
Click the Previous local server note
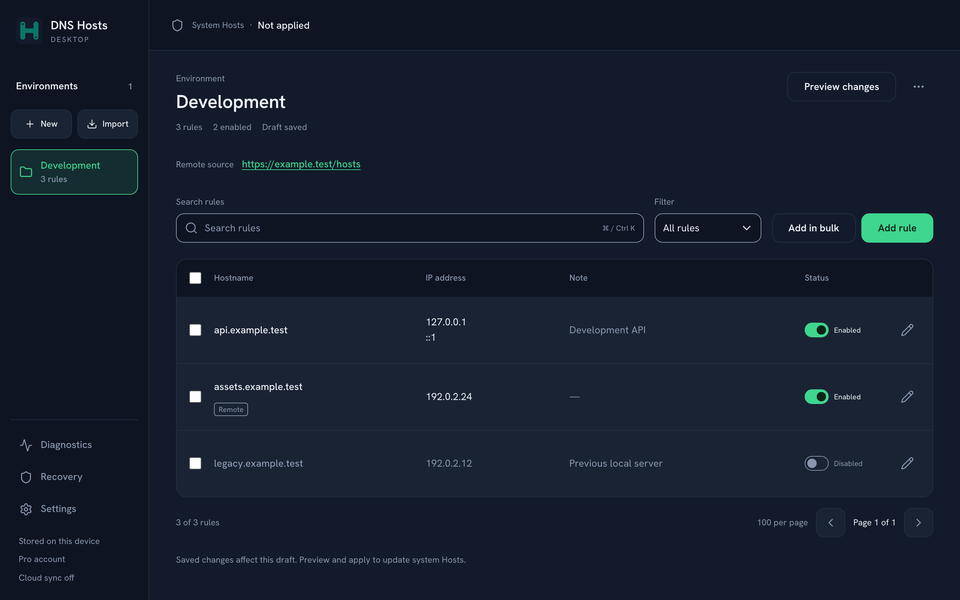tap(615, 463)
